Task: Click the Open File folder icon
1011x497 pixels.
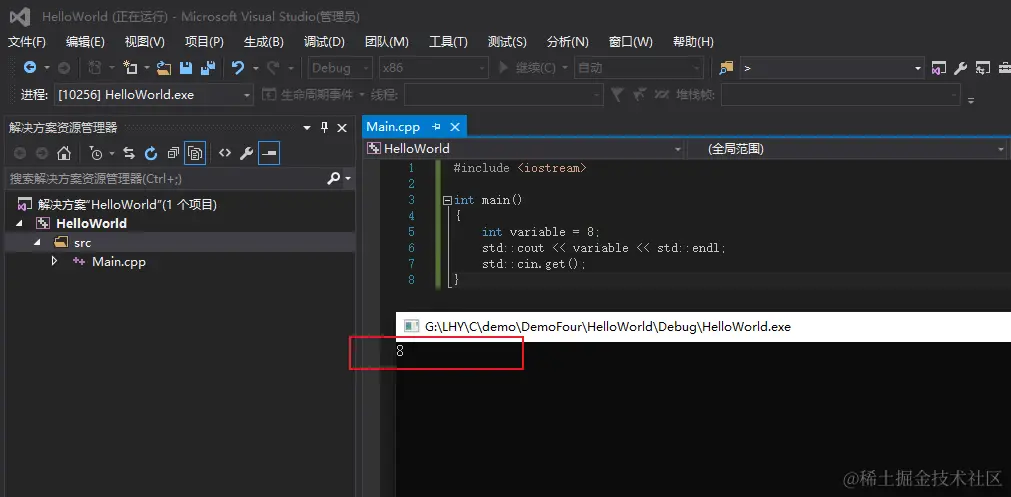Action: [164, 68]
